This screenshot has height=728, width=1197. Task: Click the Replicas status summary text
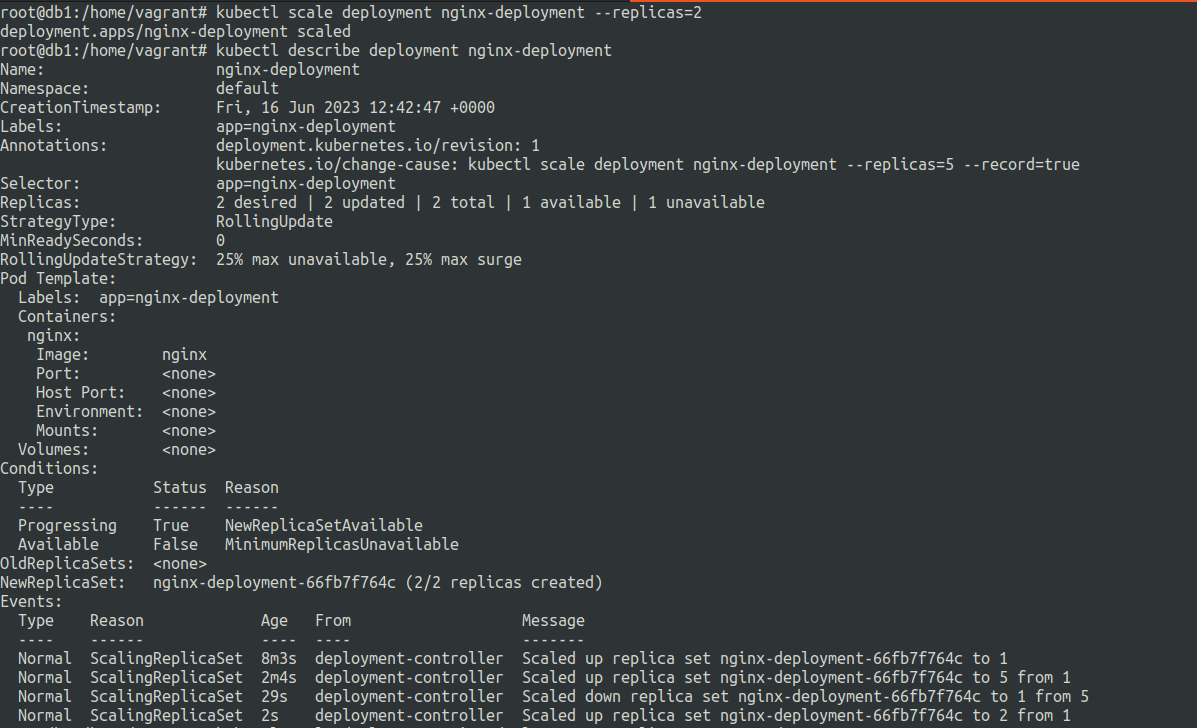point(490,203)
